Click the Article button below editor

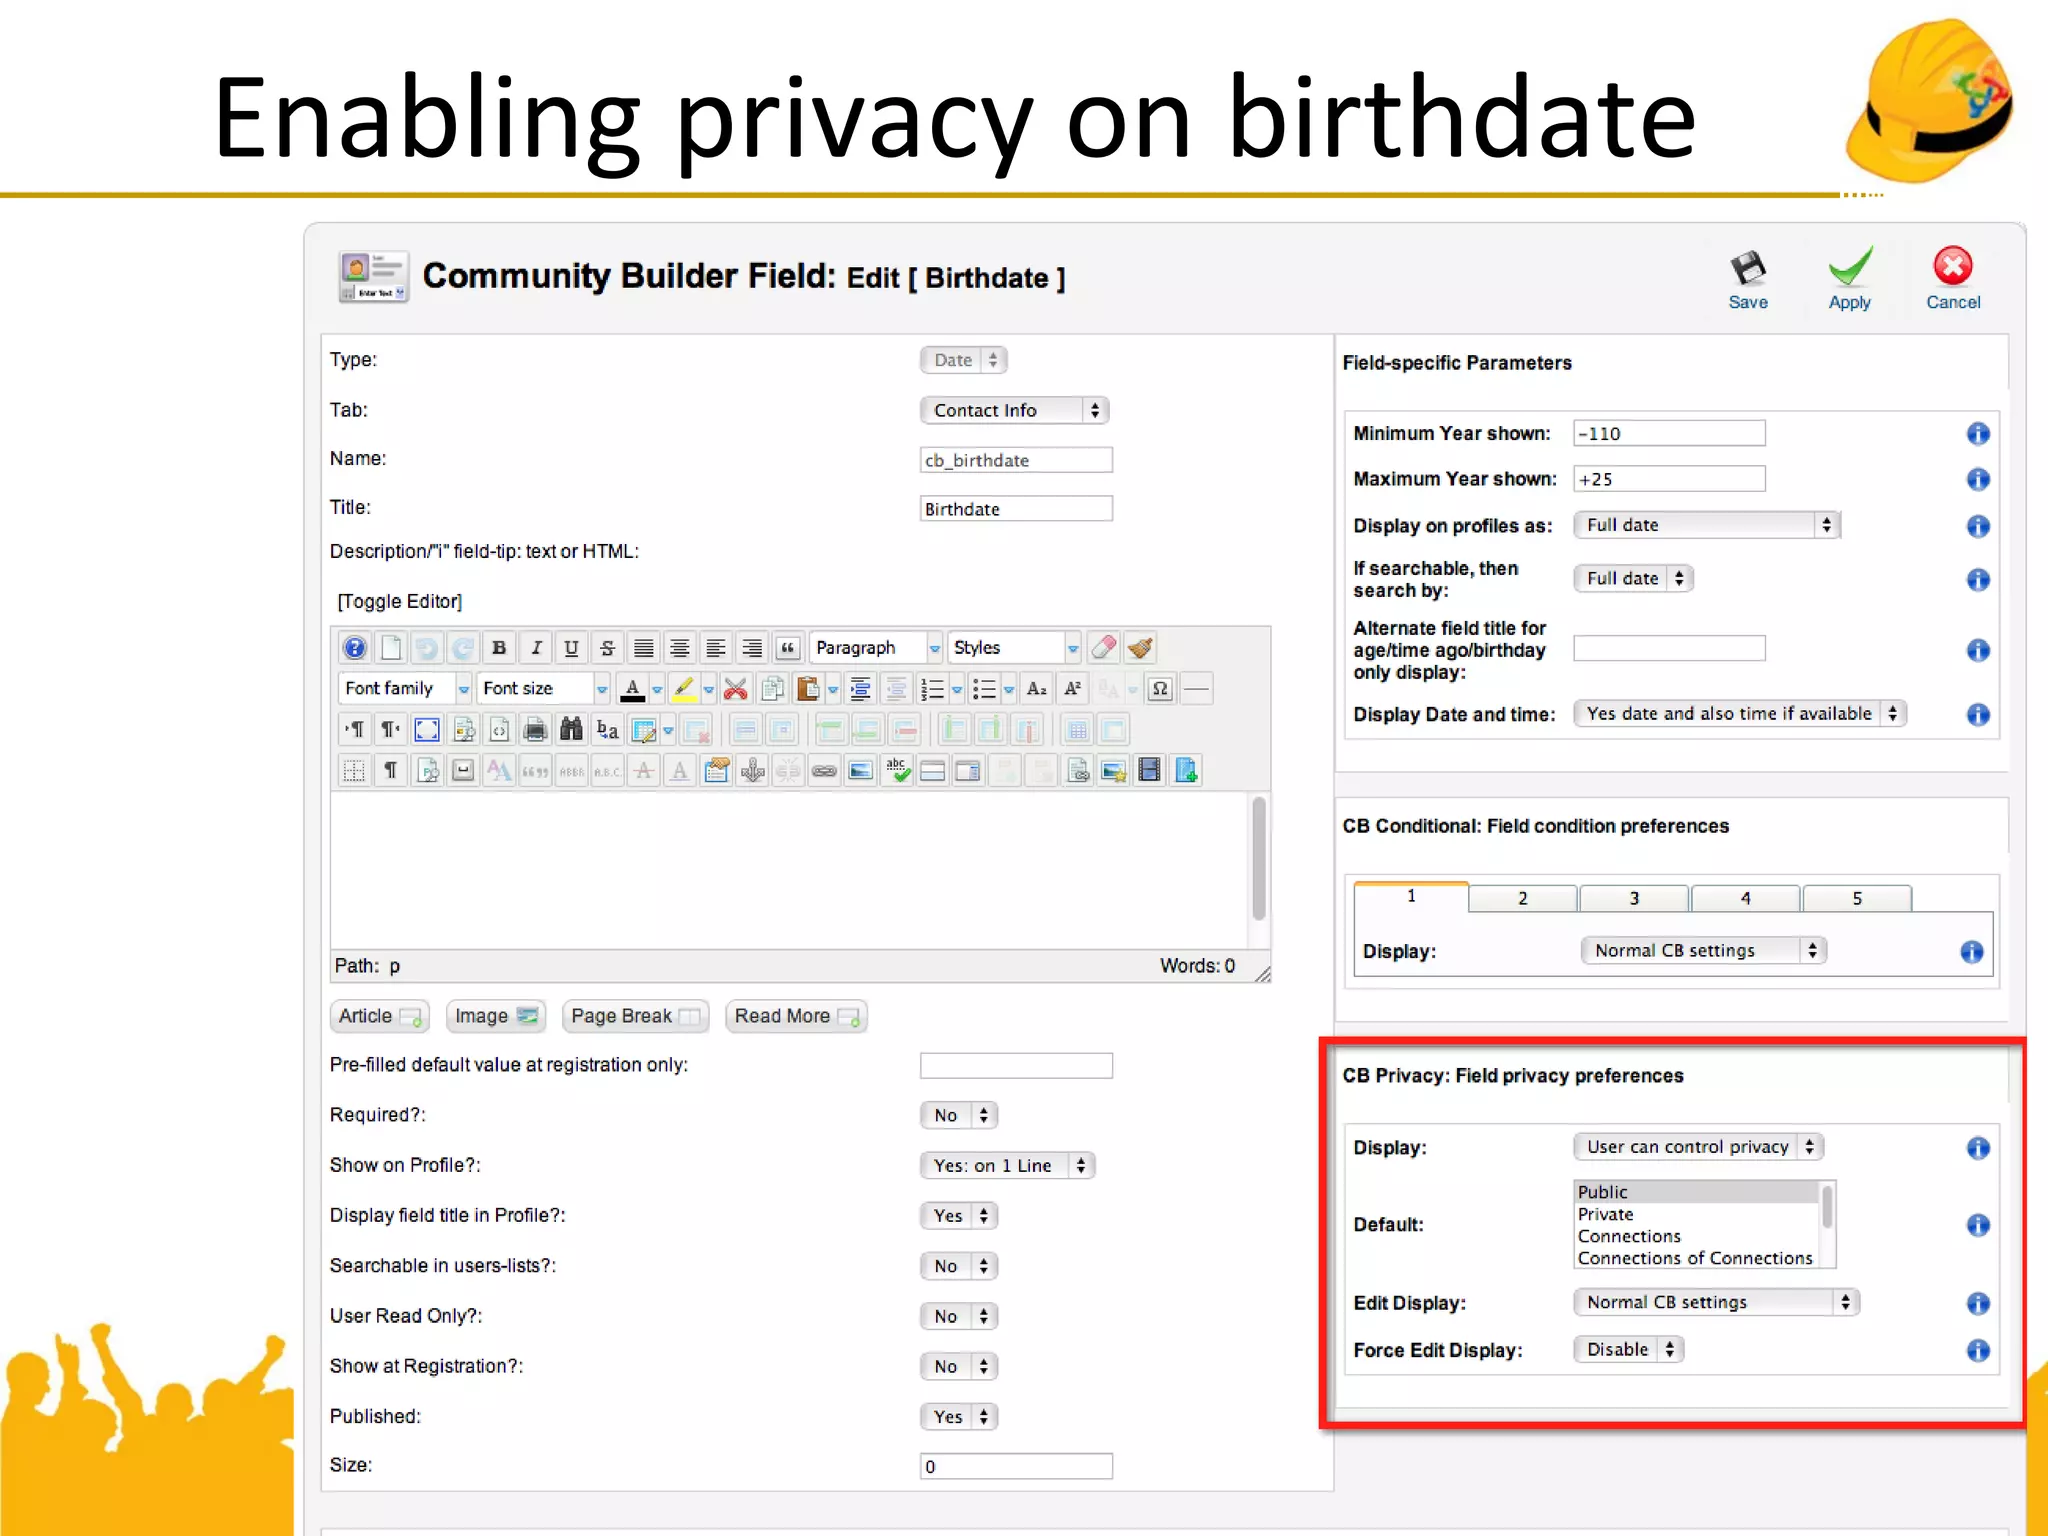pos(380,1016)
